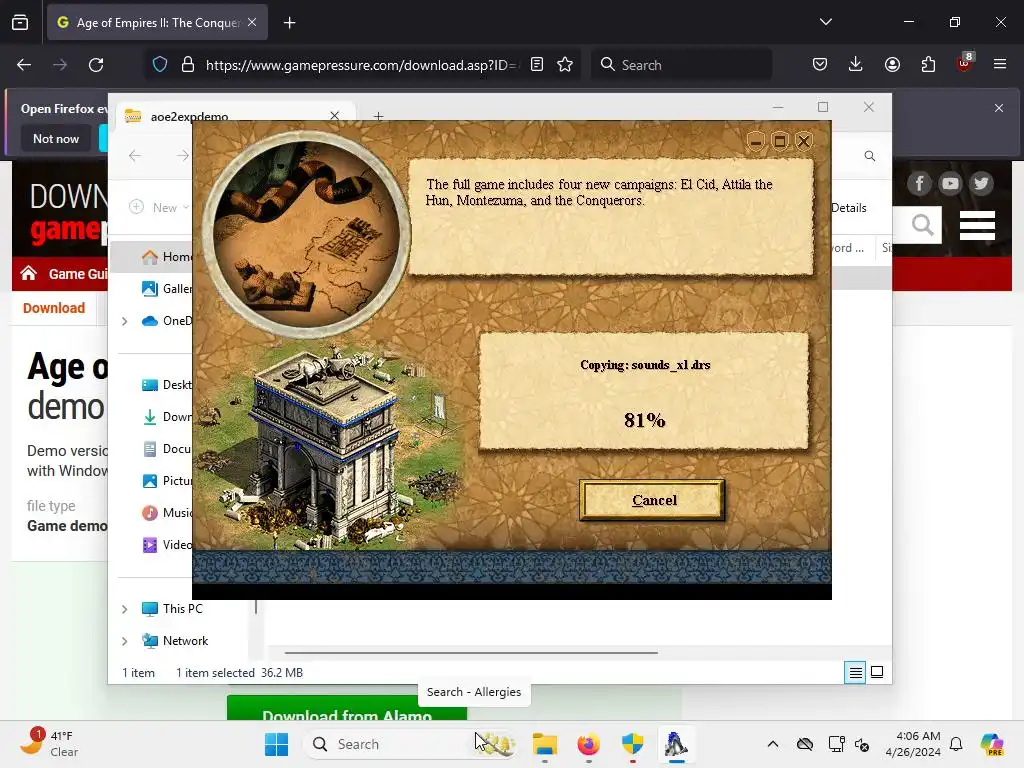The image size is (1024, 768).
Task: List all tabs with the dropdown arrow
Action: (826, 22)
